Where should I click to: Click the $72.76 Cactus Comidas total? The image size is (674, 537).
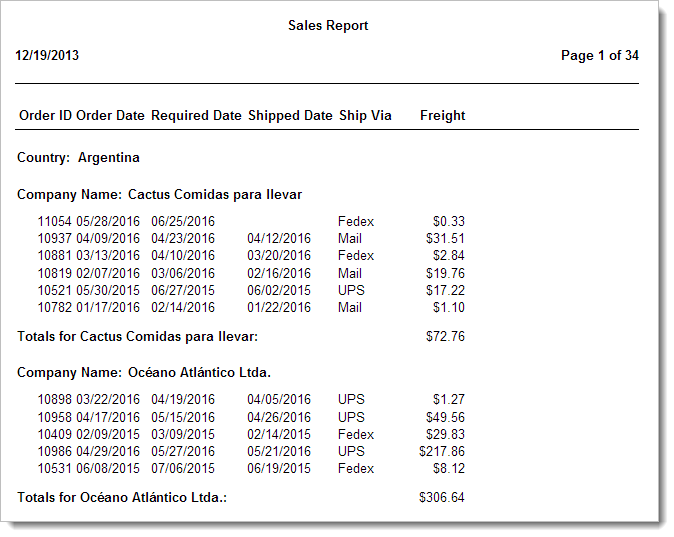(445, 336)
